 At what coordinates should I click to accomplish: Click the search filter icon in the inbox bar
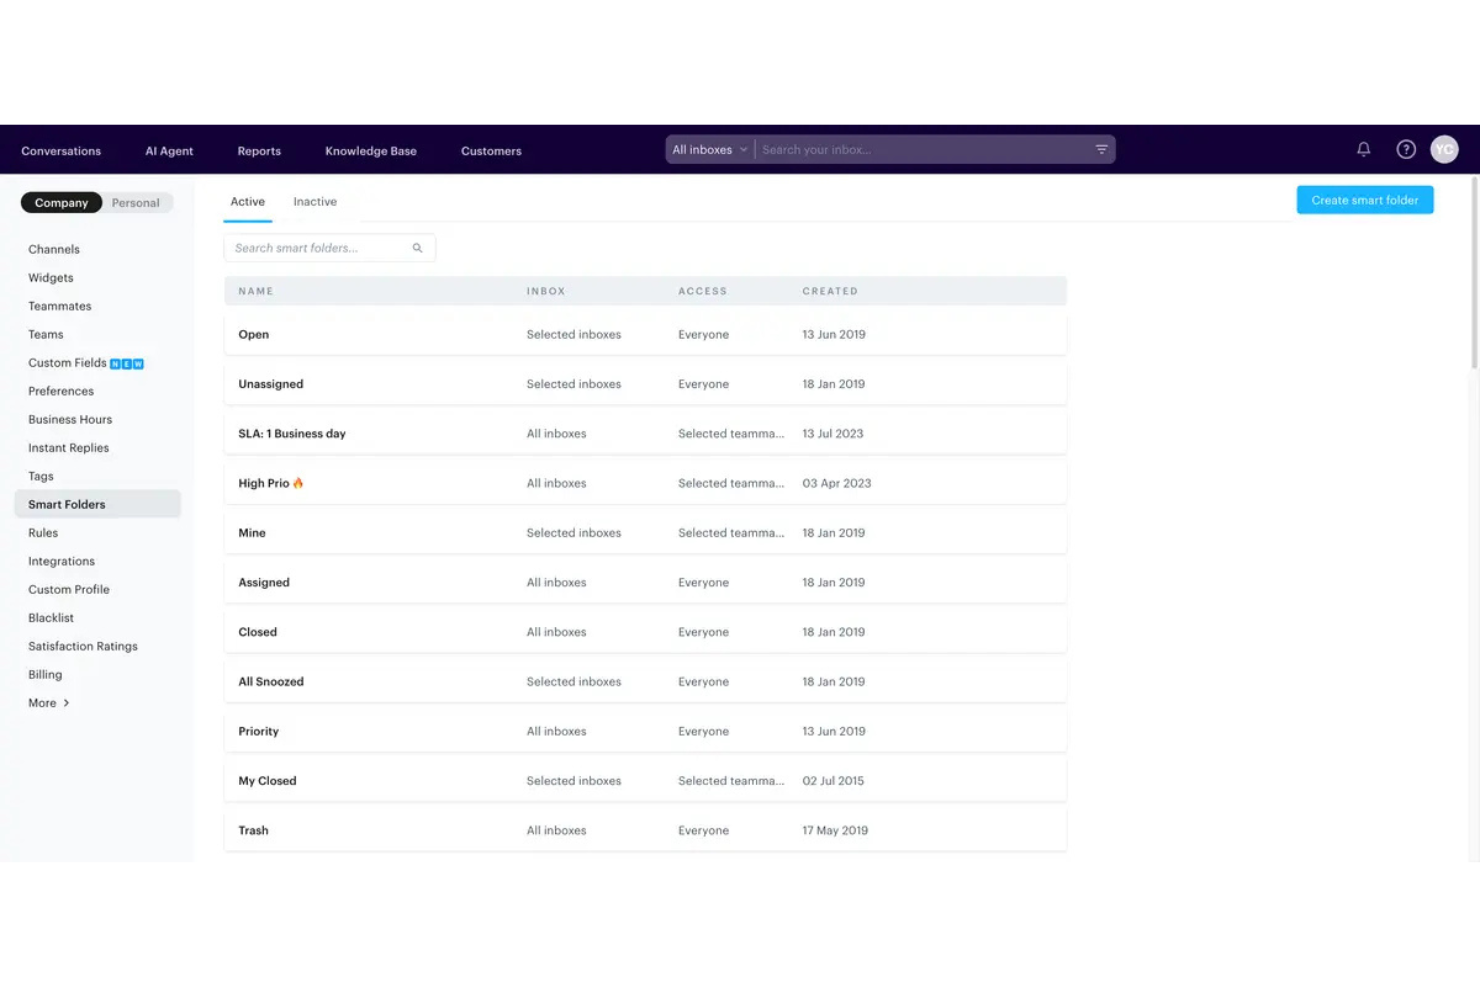1100,148
